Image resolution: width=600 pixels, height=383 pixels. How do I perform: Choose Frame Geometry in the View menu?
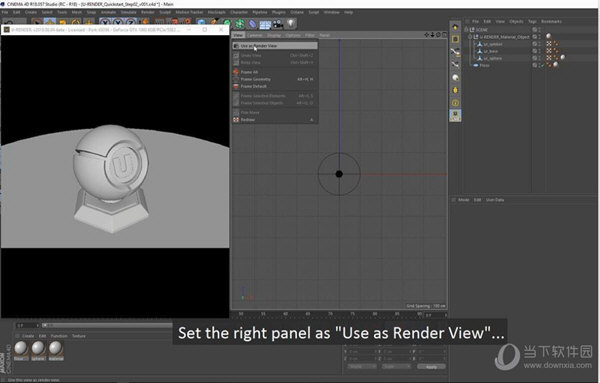coord(275,79)
